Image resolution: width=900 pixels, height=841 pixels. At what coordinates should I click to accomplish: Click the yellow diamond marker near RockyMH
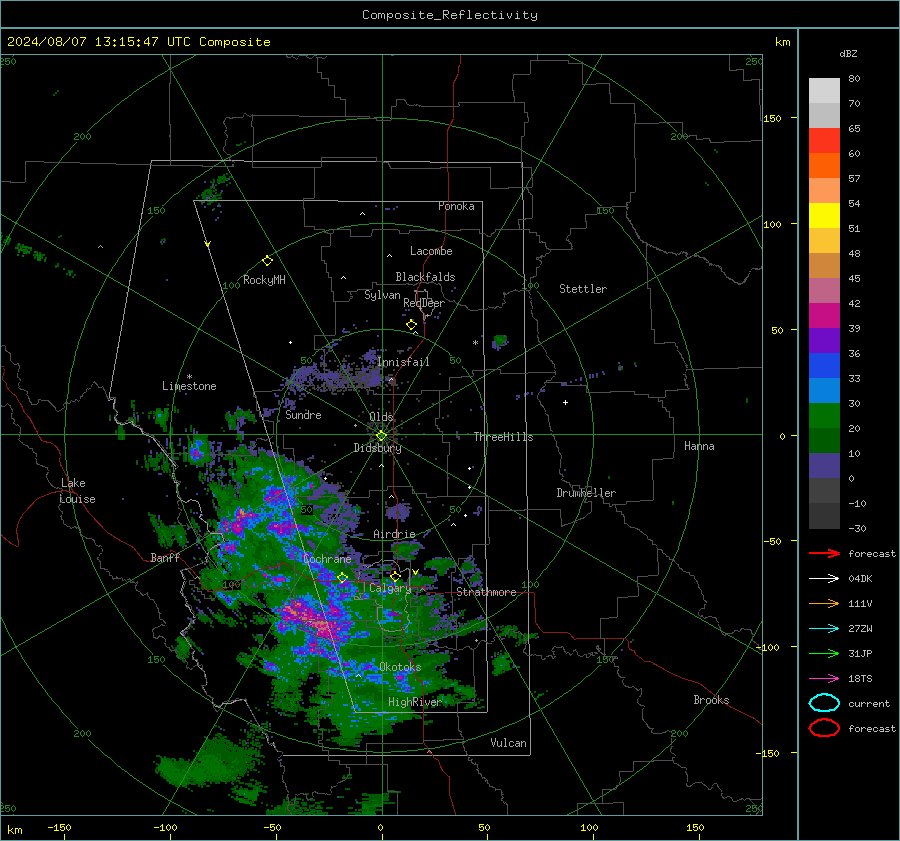click(267, 261)
